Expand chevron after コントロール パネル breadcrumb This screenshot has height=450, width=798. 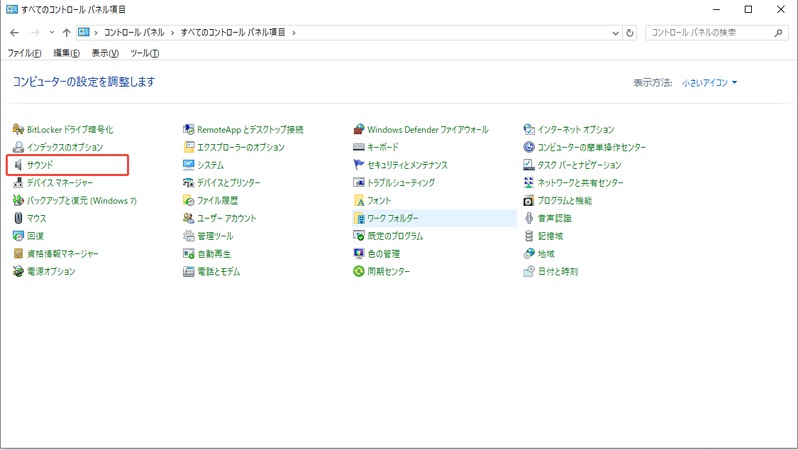173,33
